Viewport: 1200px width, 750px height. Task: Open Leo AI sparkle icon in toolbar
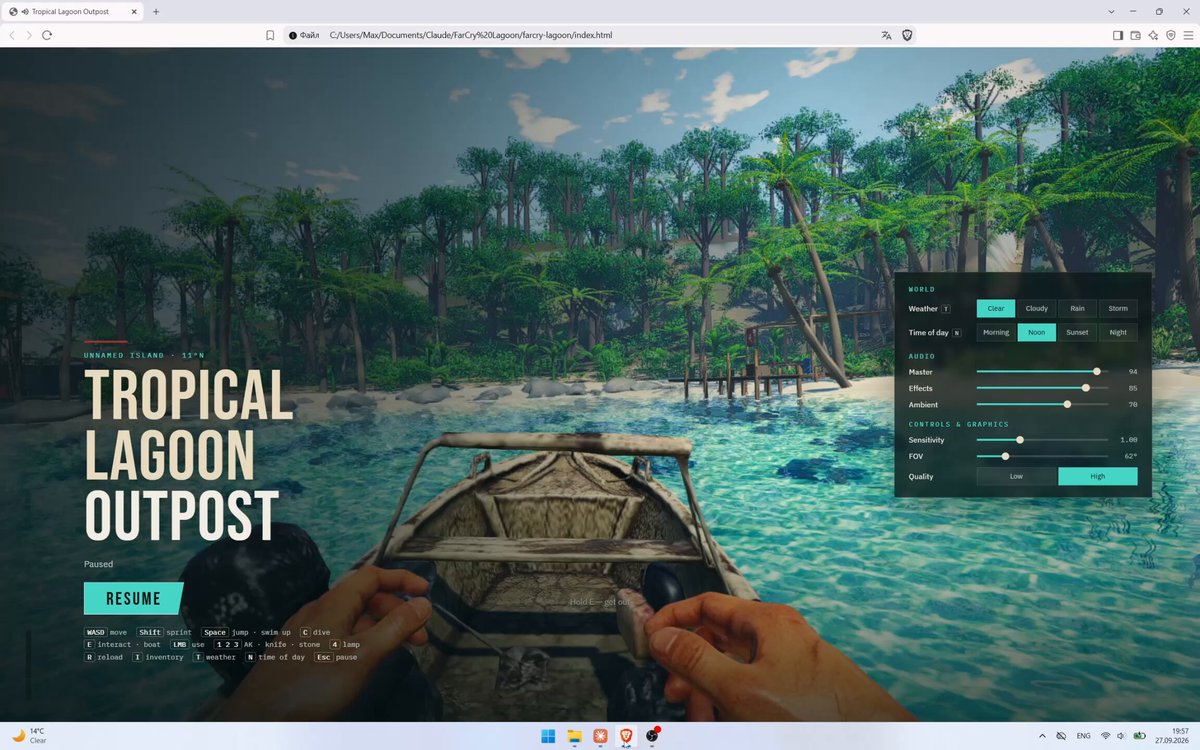point(1153,35)
